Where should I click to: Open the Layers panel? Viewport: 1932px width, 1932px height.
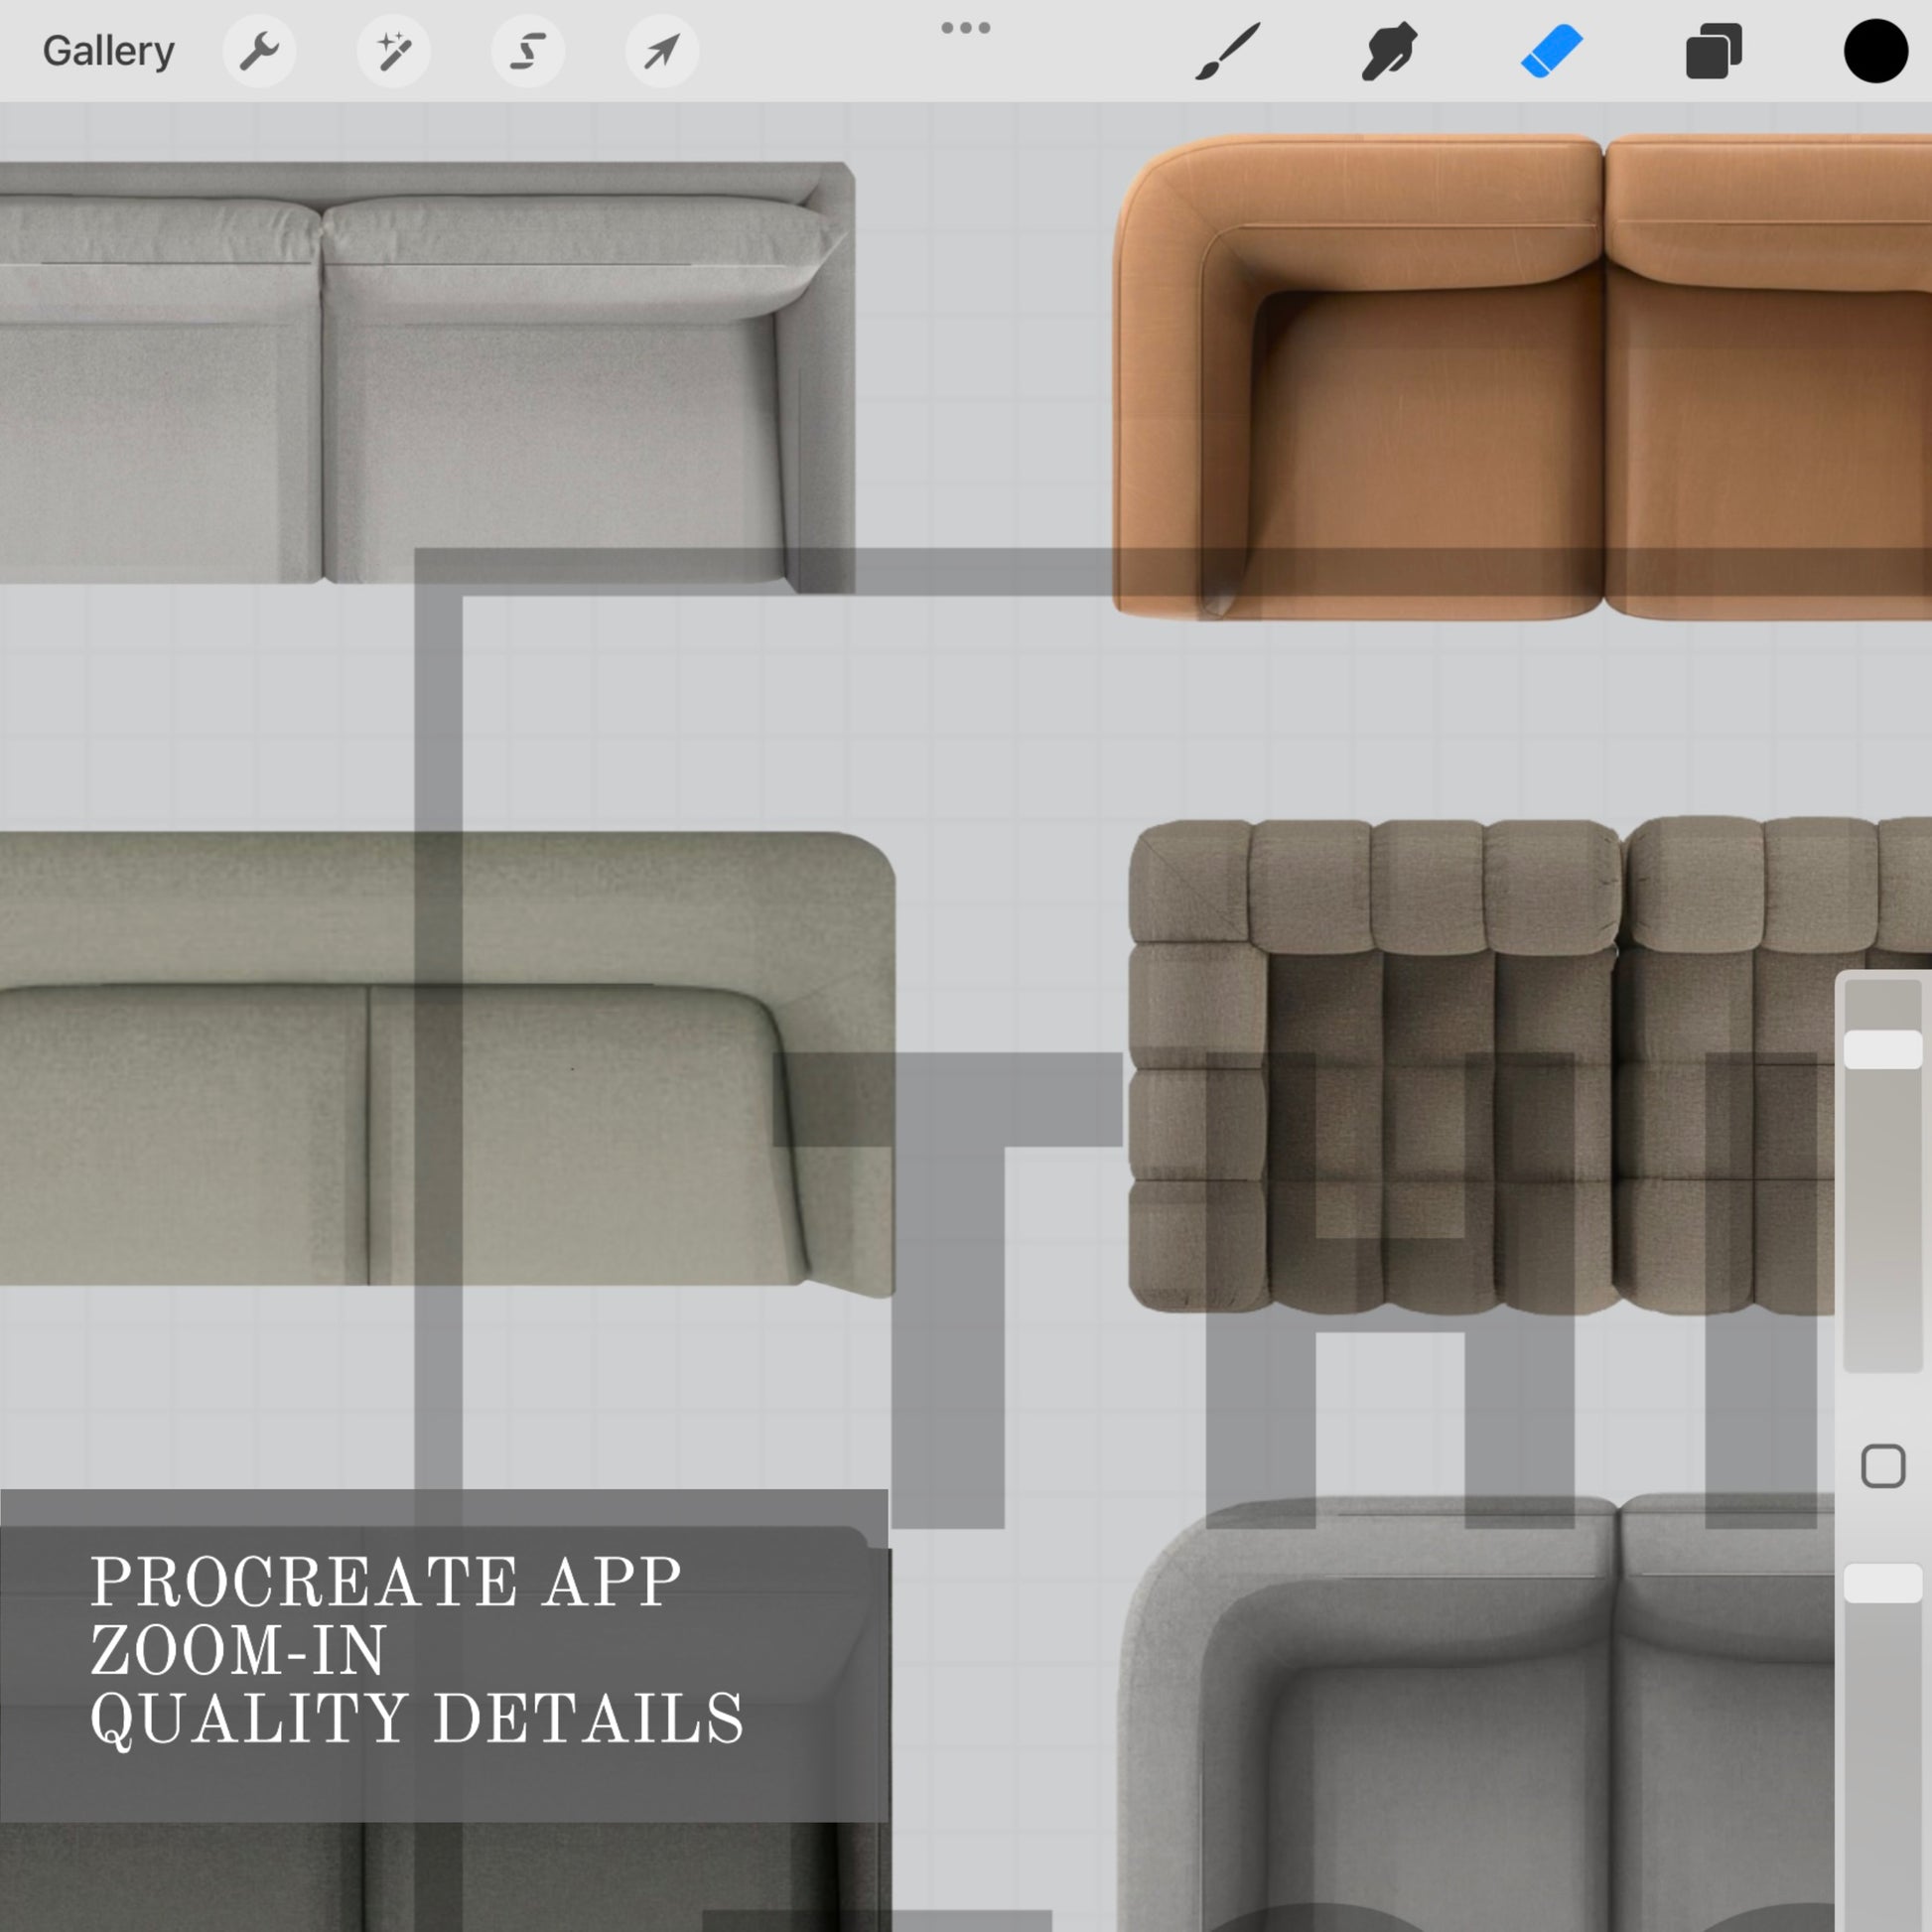(1713, 51)
